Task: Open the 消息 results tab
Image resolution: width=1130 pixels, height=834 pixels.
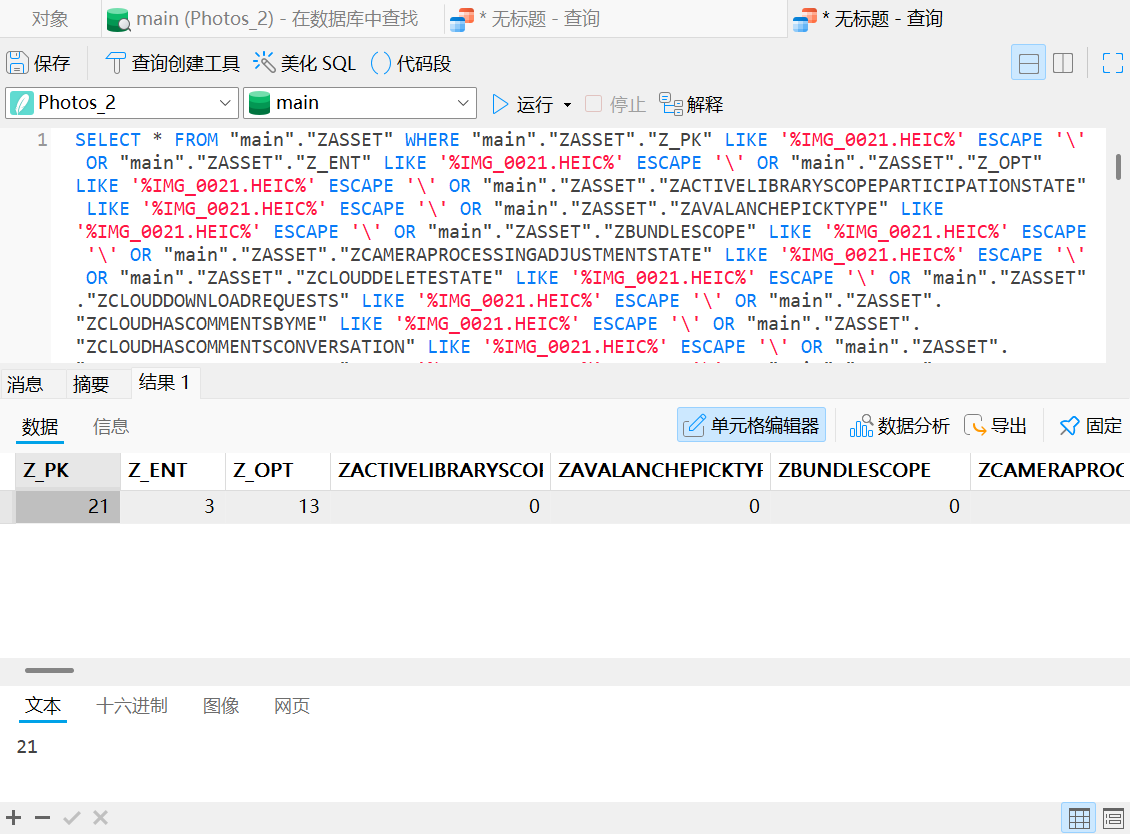Action: (25, 383)
